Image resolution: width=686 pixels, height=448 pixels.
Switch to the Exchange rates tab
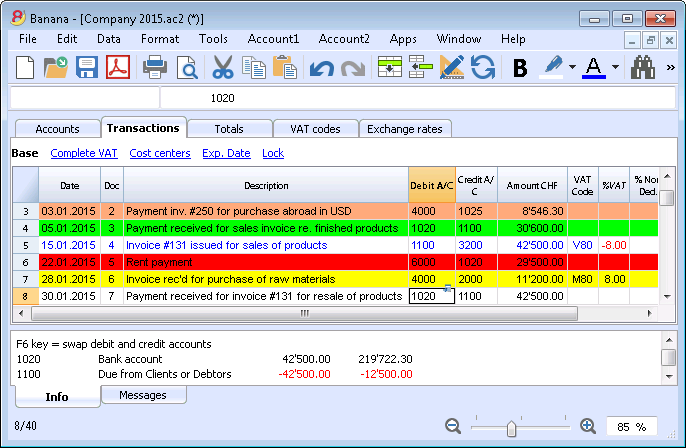click(x=405, y=129)
